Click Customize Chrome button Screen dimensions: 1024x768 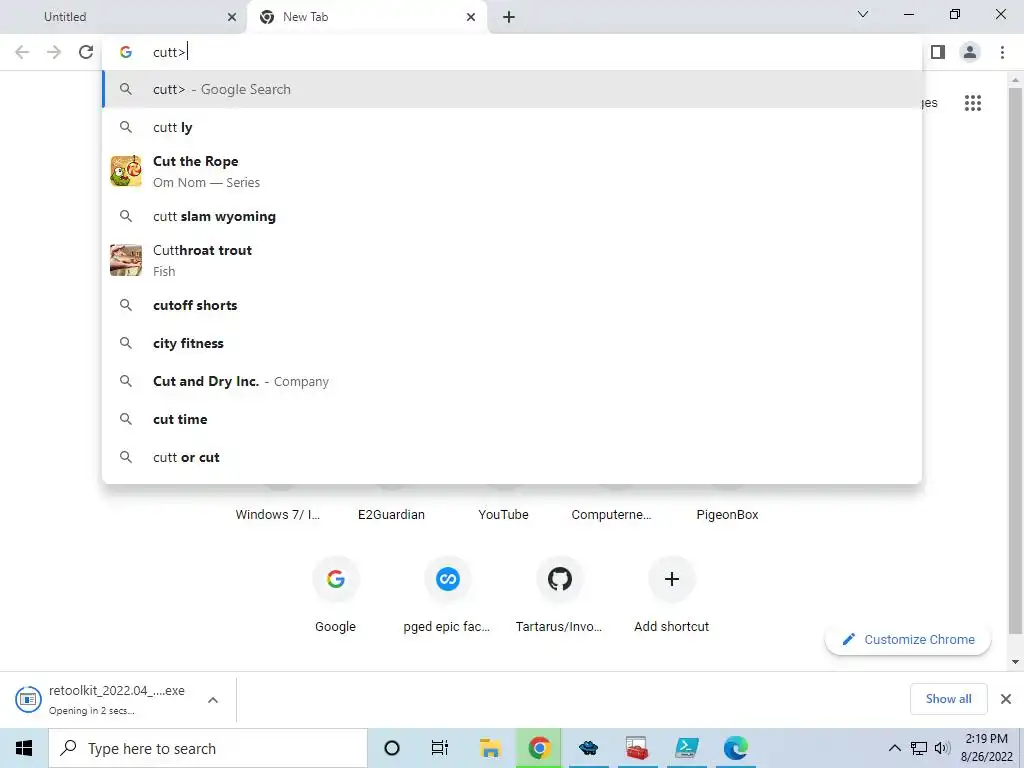click(908, 639)
